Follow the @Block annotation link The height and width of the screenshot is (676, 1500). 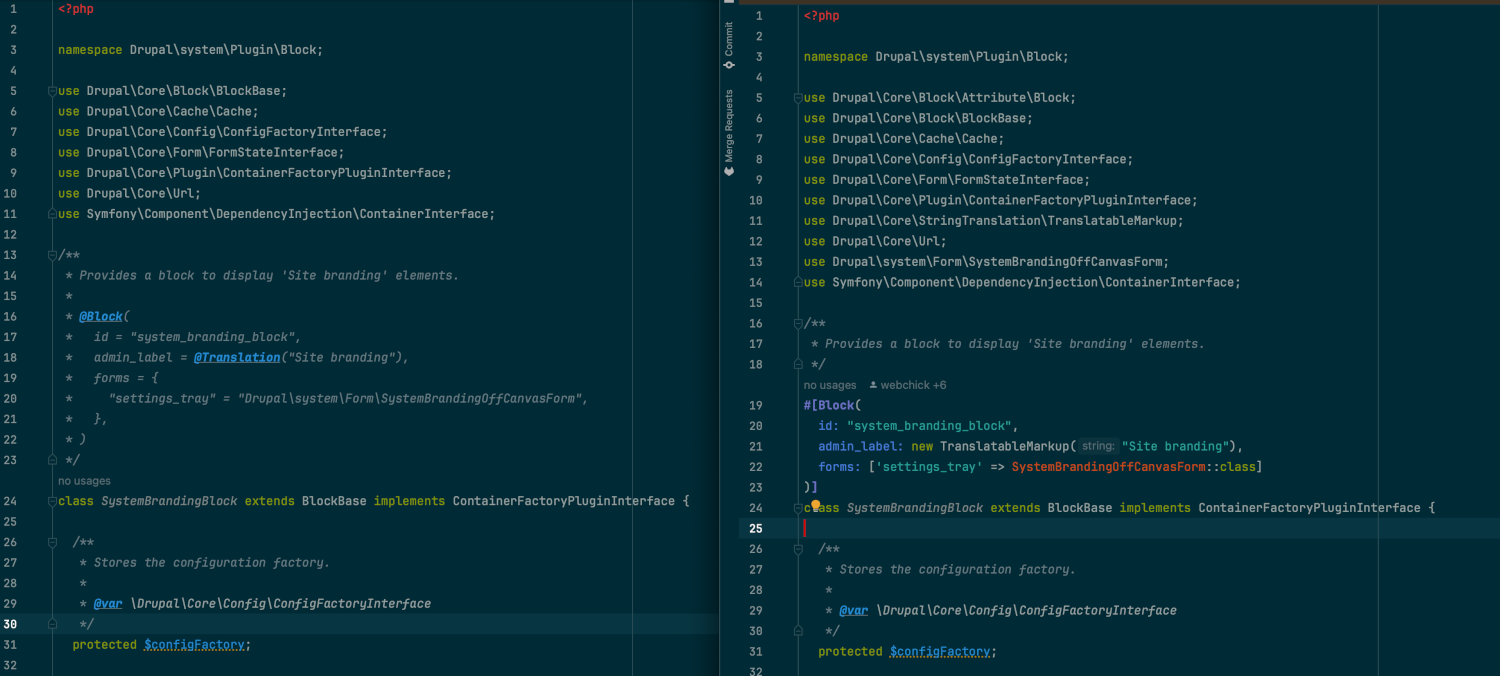[101, 316]
